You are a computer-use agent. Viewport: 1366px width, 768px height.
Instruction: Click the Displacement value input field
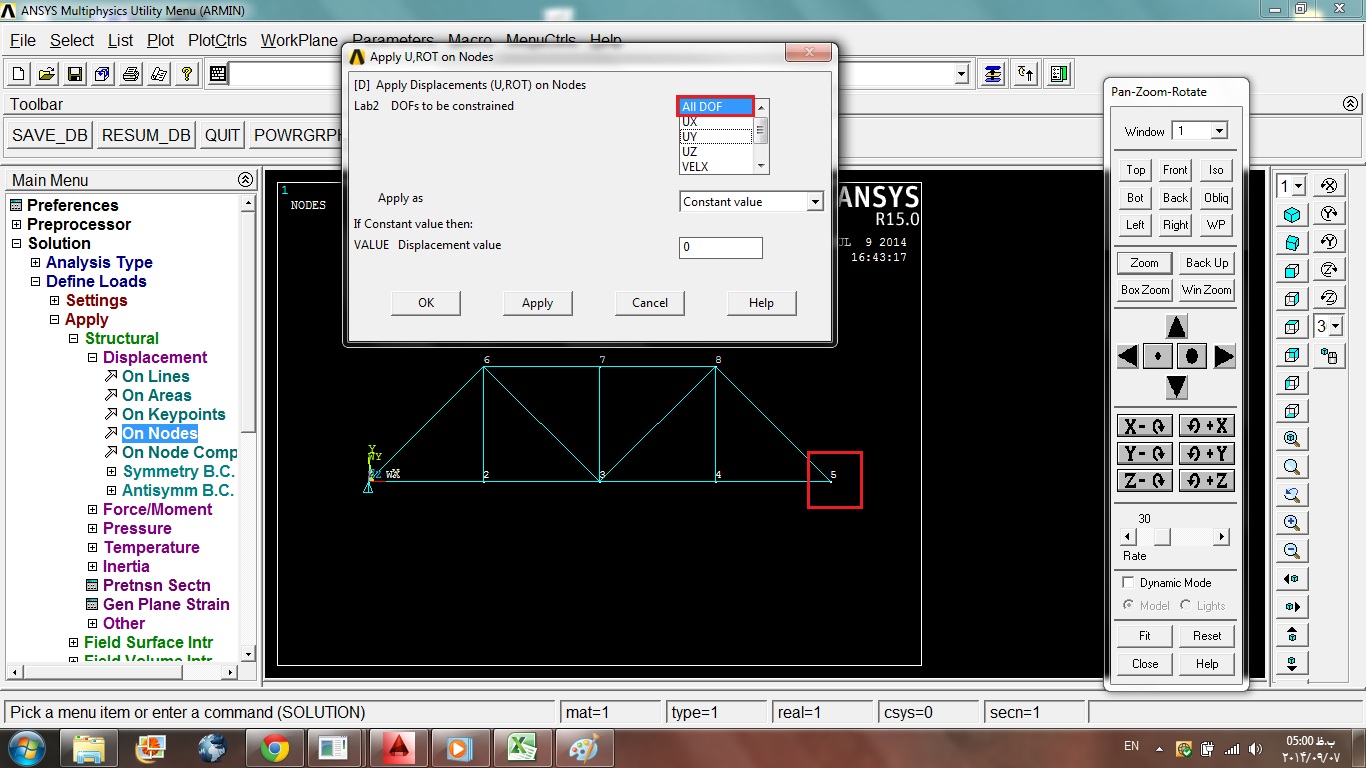point(721,247)
